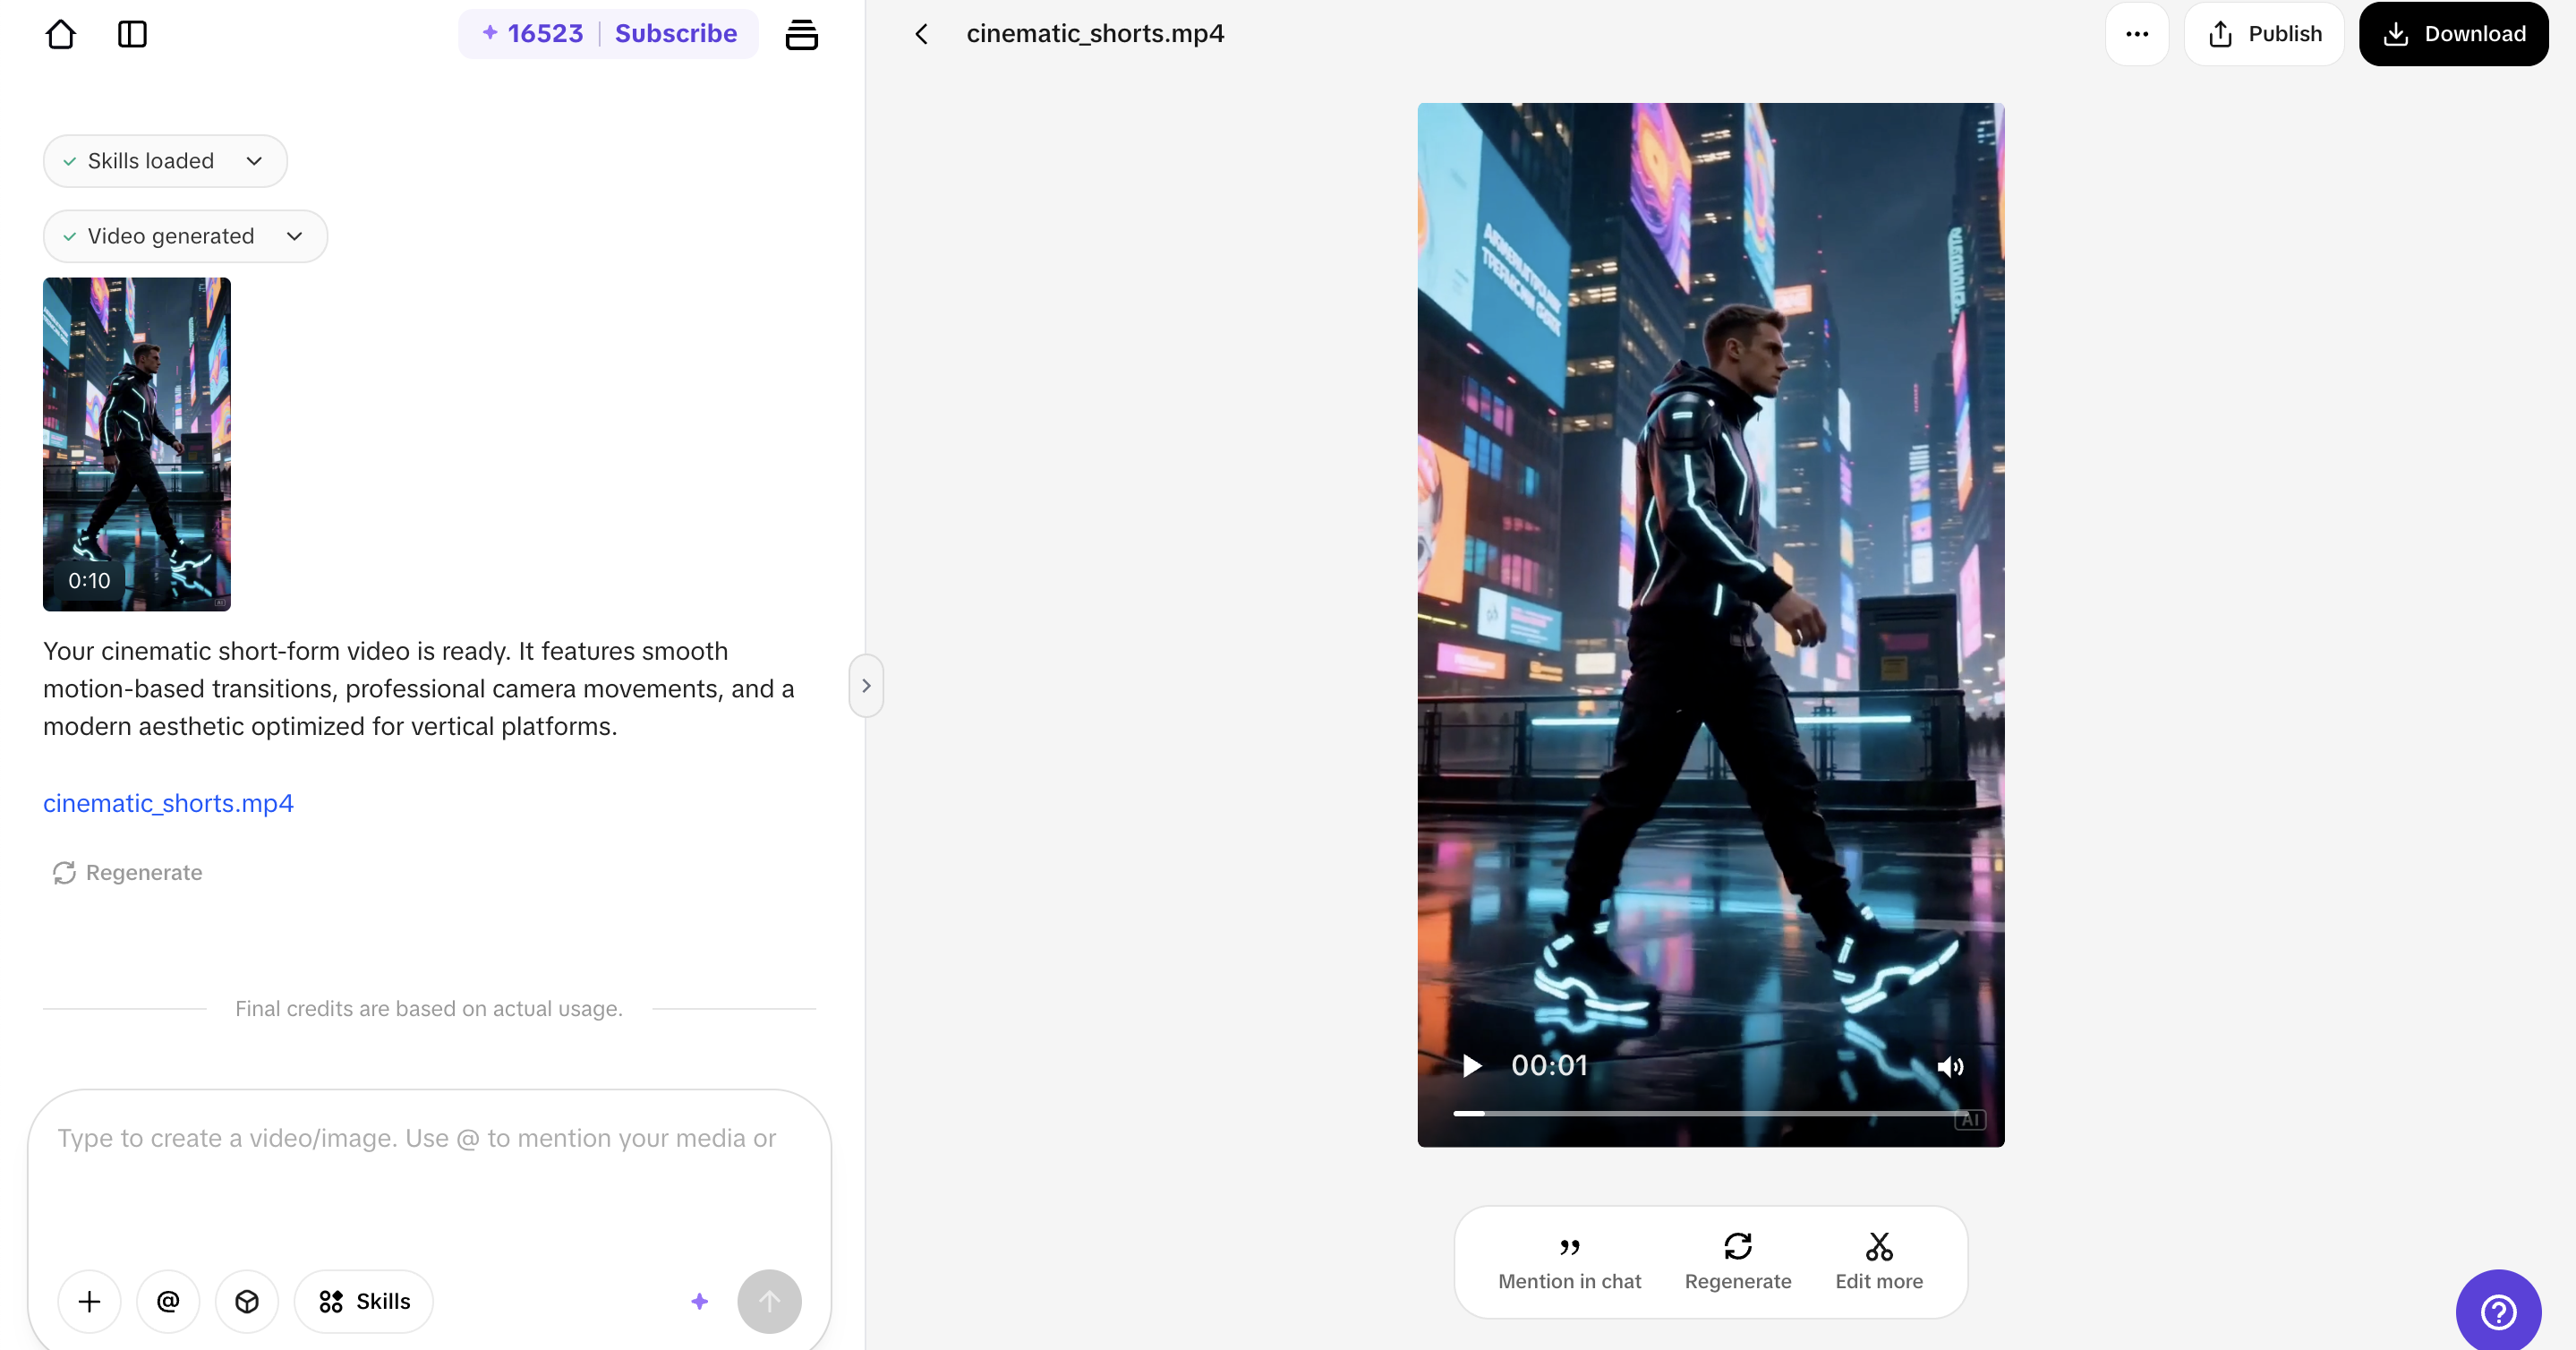Open the stacked layers queue icon
Screen dimensions: 2576x1350
pyautogui.click(x=801, y=34)
